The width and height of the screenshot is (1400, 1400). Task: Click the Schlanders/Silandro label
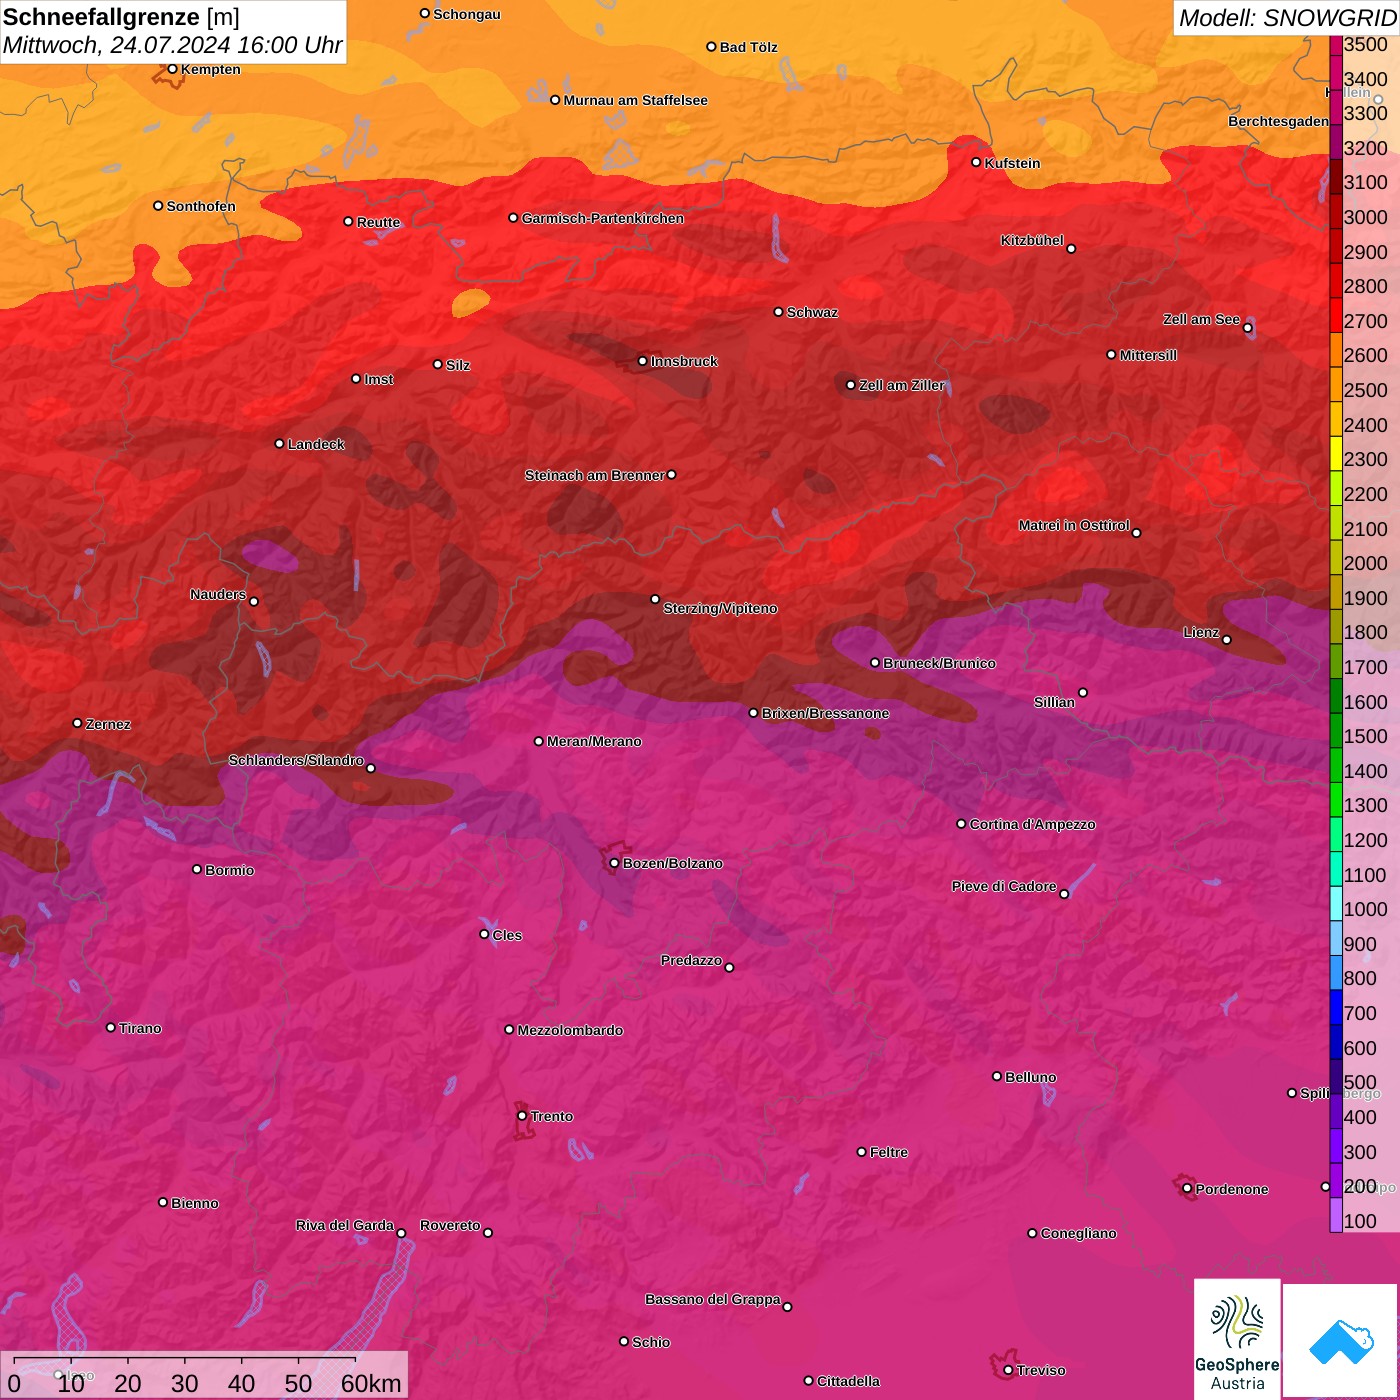(296, 760)
